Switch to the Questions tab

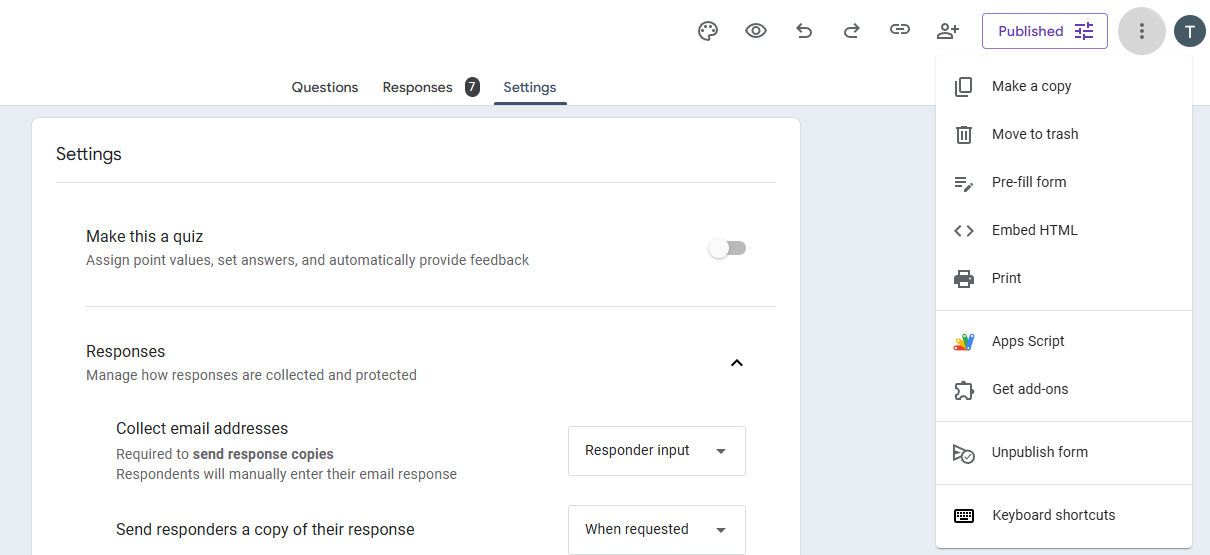click(325, 87)
